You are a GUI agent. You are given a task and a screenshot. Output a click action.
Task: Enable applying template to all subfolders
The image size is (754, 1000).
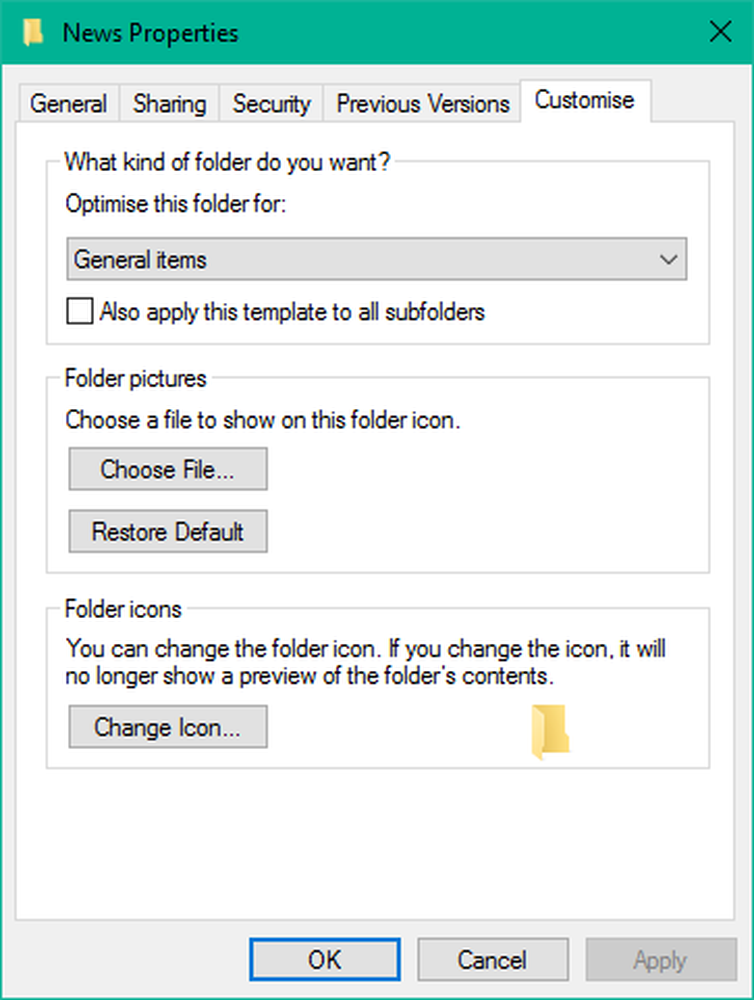(x=78, y=311)
